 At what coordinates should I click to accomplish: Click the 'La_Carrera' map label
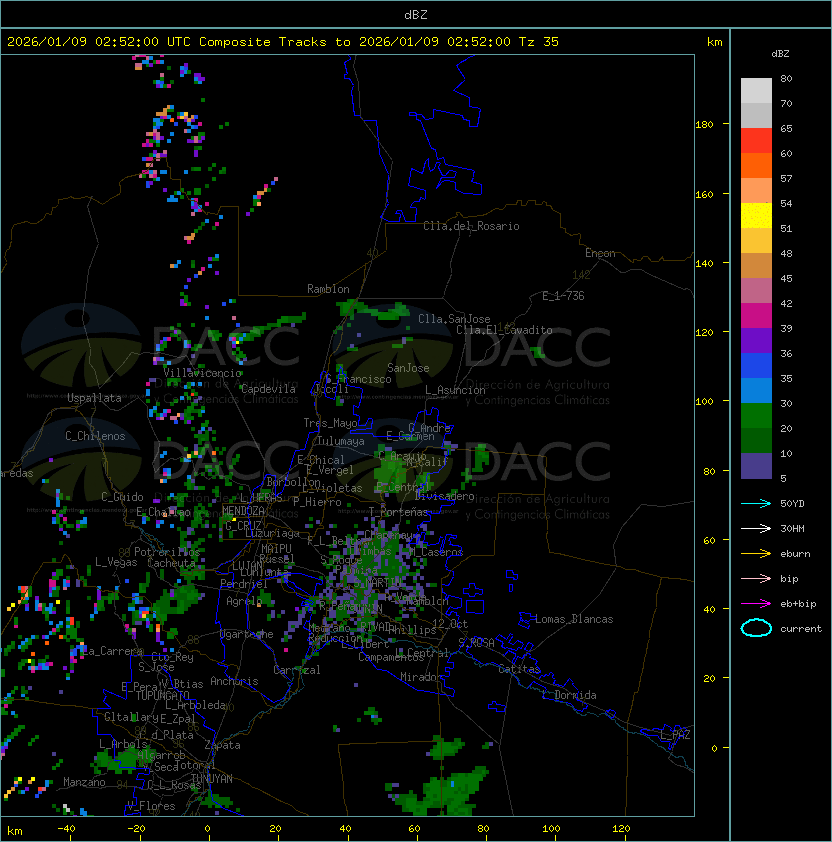pyautogui.click(x=110, y=651)
